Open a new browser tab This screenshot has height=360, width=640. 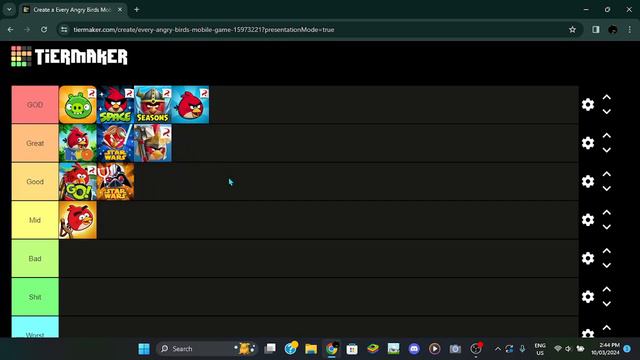point(137,9)
